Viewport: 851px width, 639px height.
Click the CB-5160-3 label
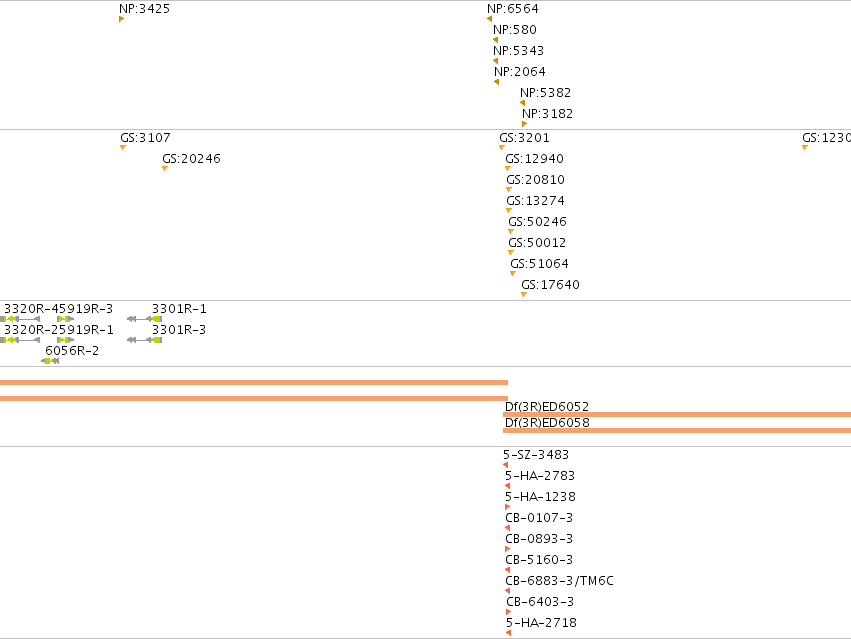coord(539,560)
